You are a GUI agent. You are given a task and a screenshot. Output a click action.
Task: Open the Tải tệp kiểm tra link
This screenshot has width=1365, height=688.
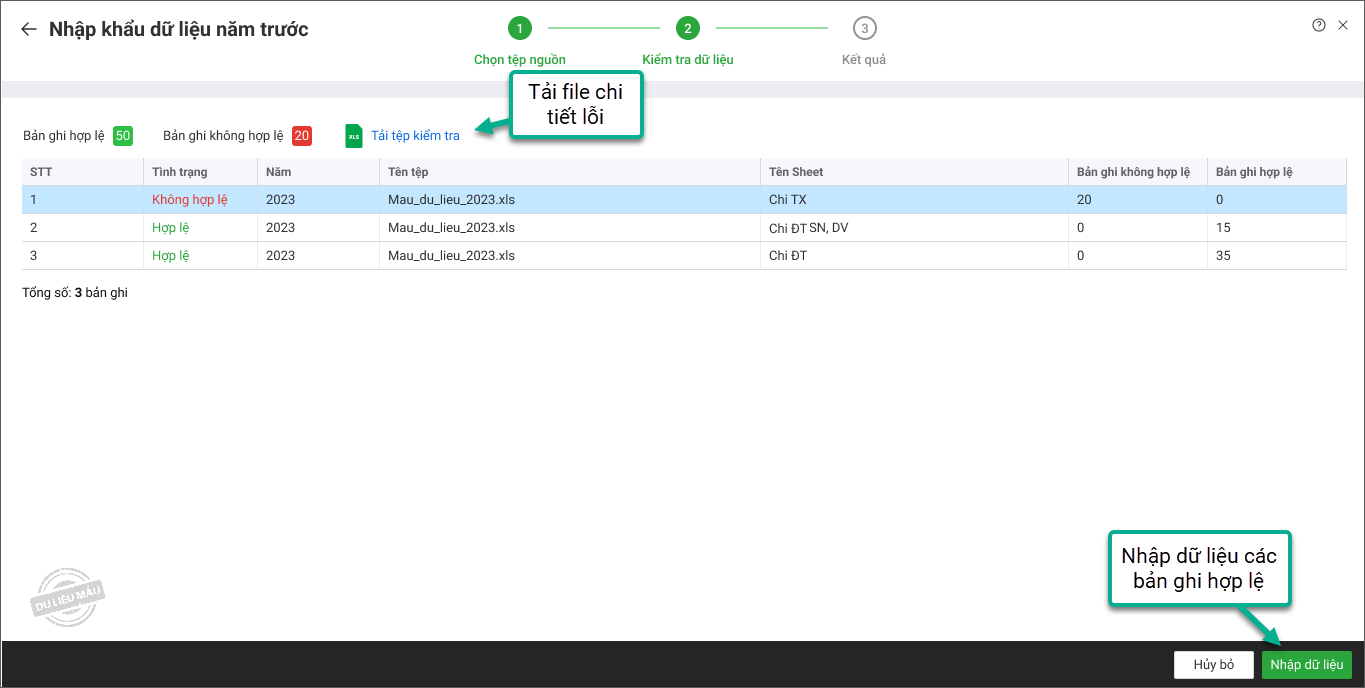click(415, 136)
